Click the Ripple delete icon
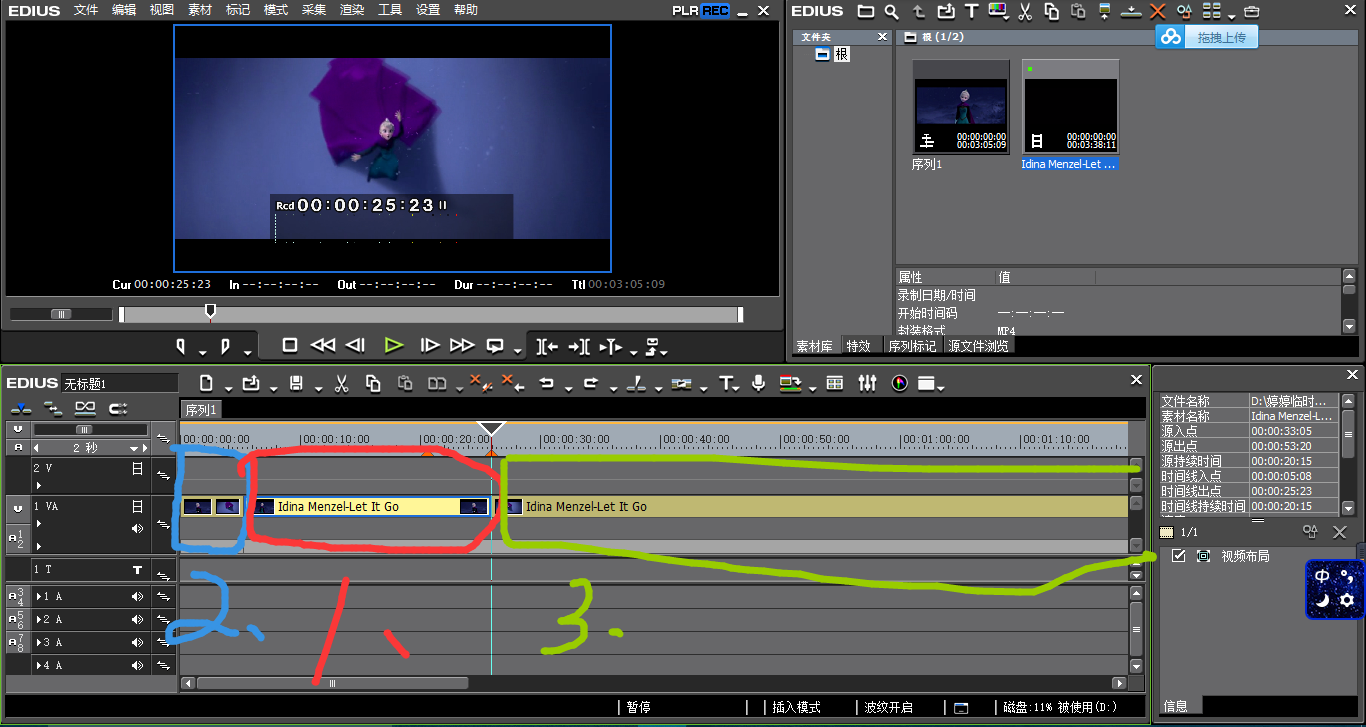This screenshot has height=727, width=1366. [512, 383]
